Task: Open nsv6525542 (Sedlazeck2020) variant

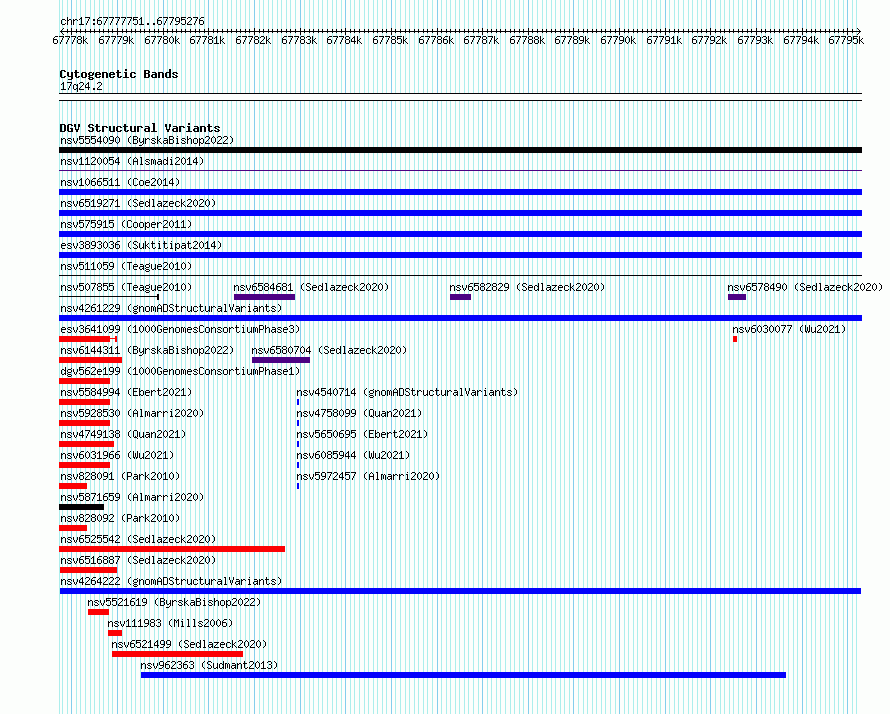Action: click(x=138, y=539)
